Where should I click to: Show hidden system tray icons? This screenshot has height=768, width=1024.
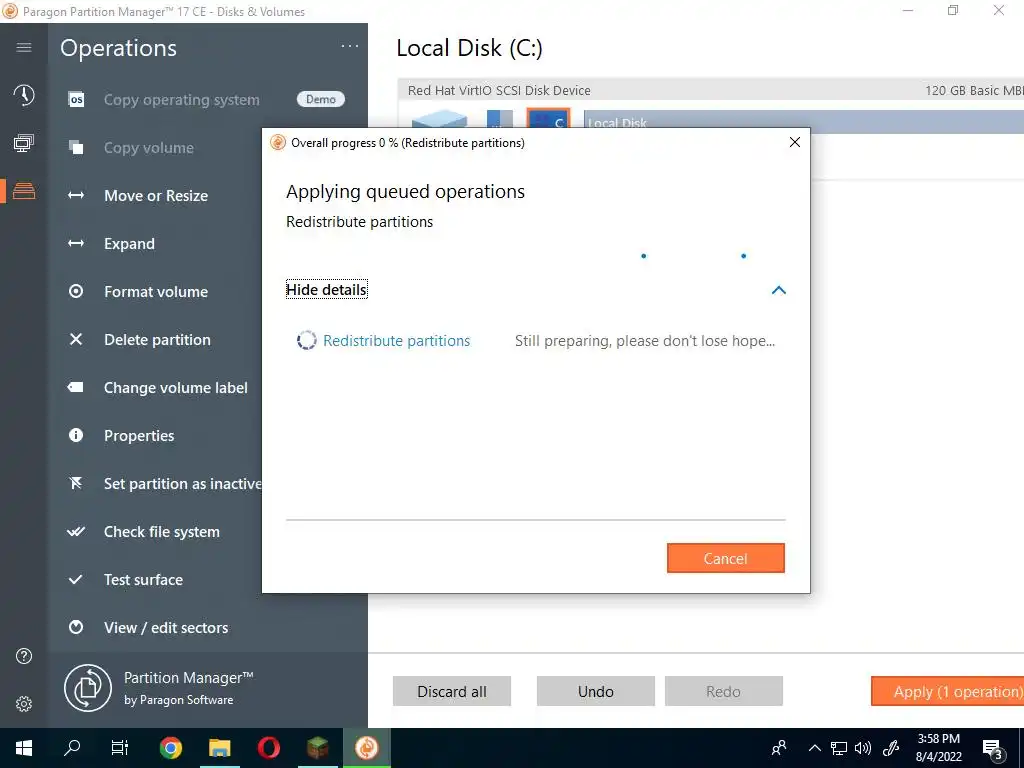814,748
